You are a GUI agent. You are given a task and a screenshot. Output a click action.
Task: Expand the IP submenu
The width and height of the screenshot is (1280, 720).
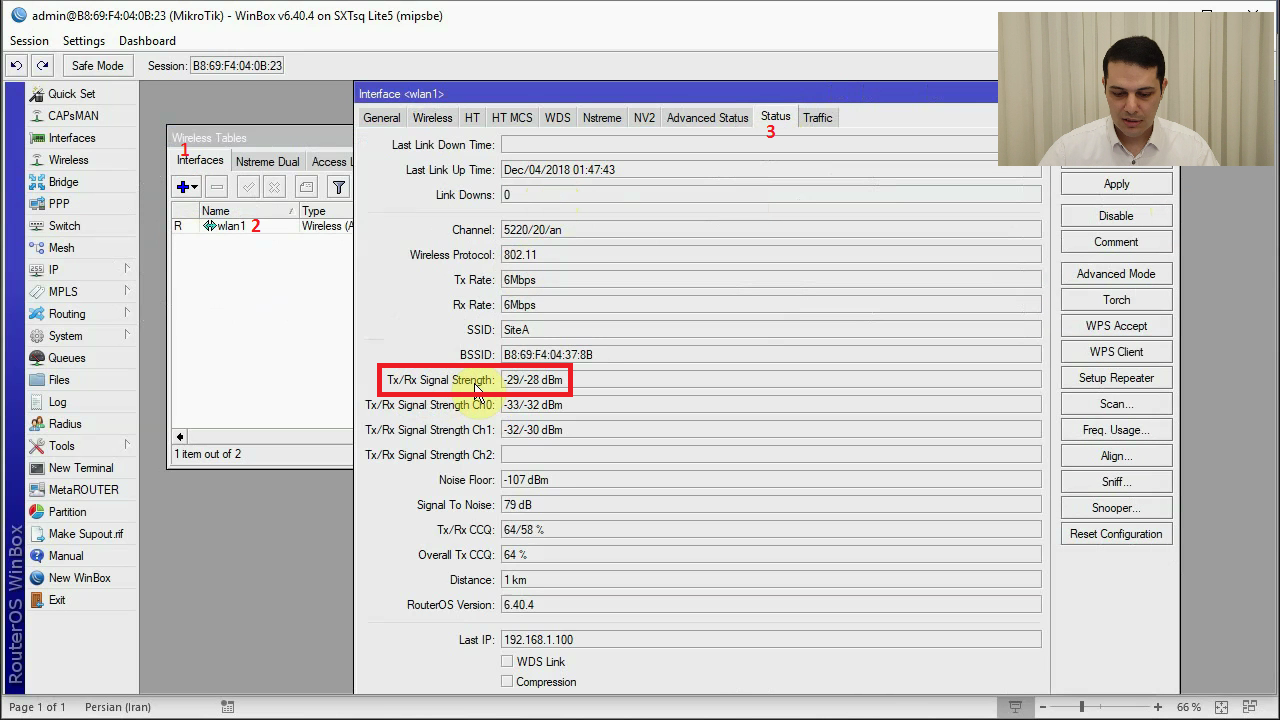point(127,269)
